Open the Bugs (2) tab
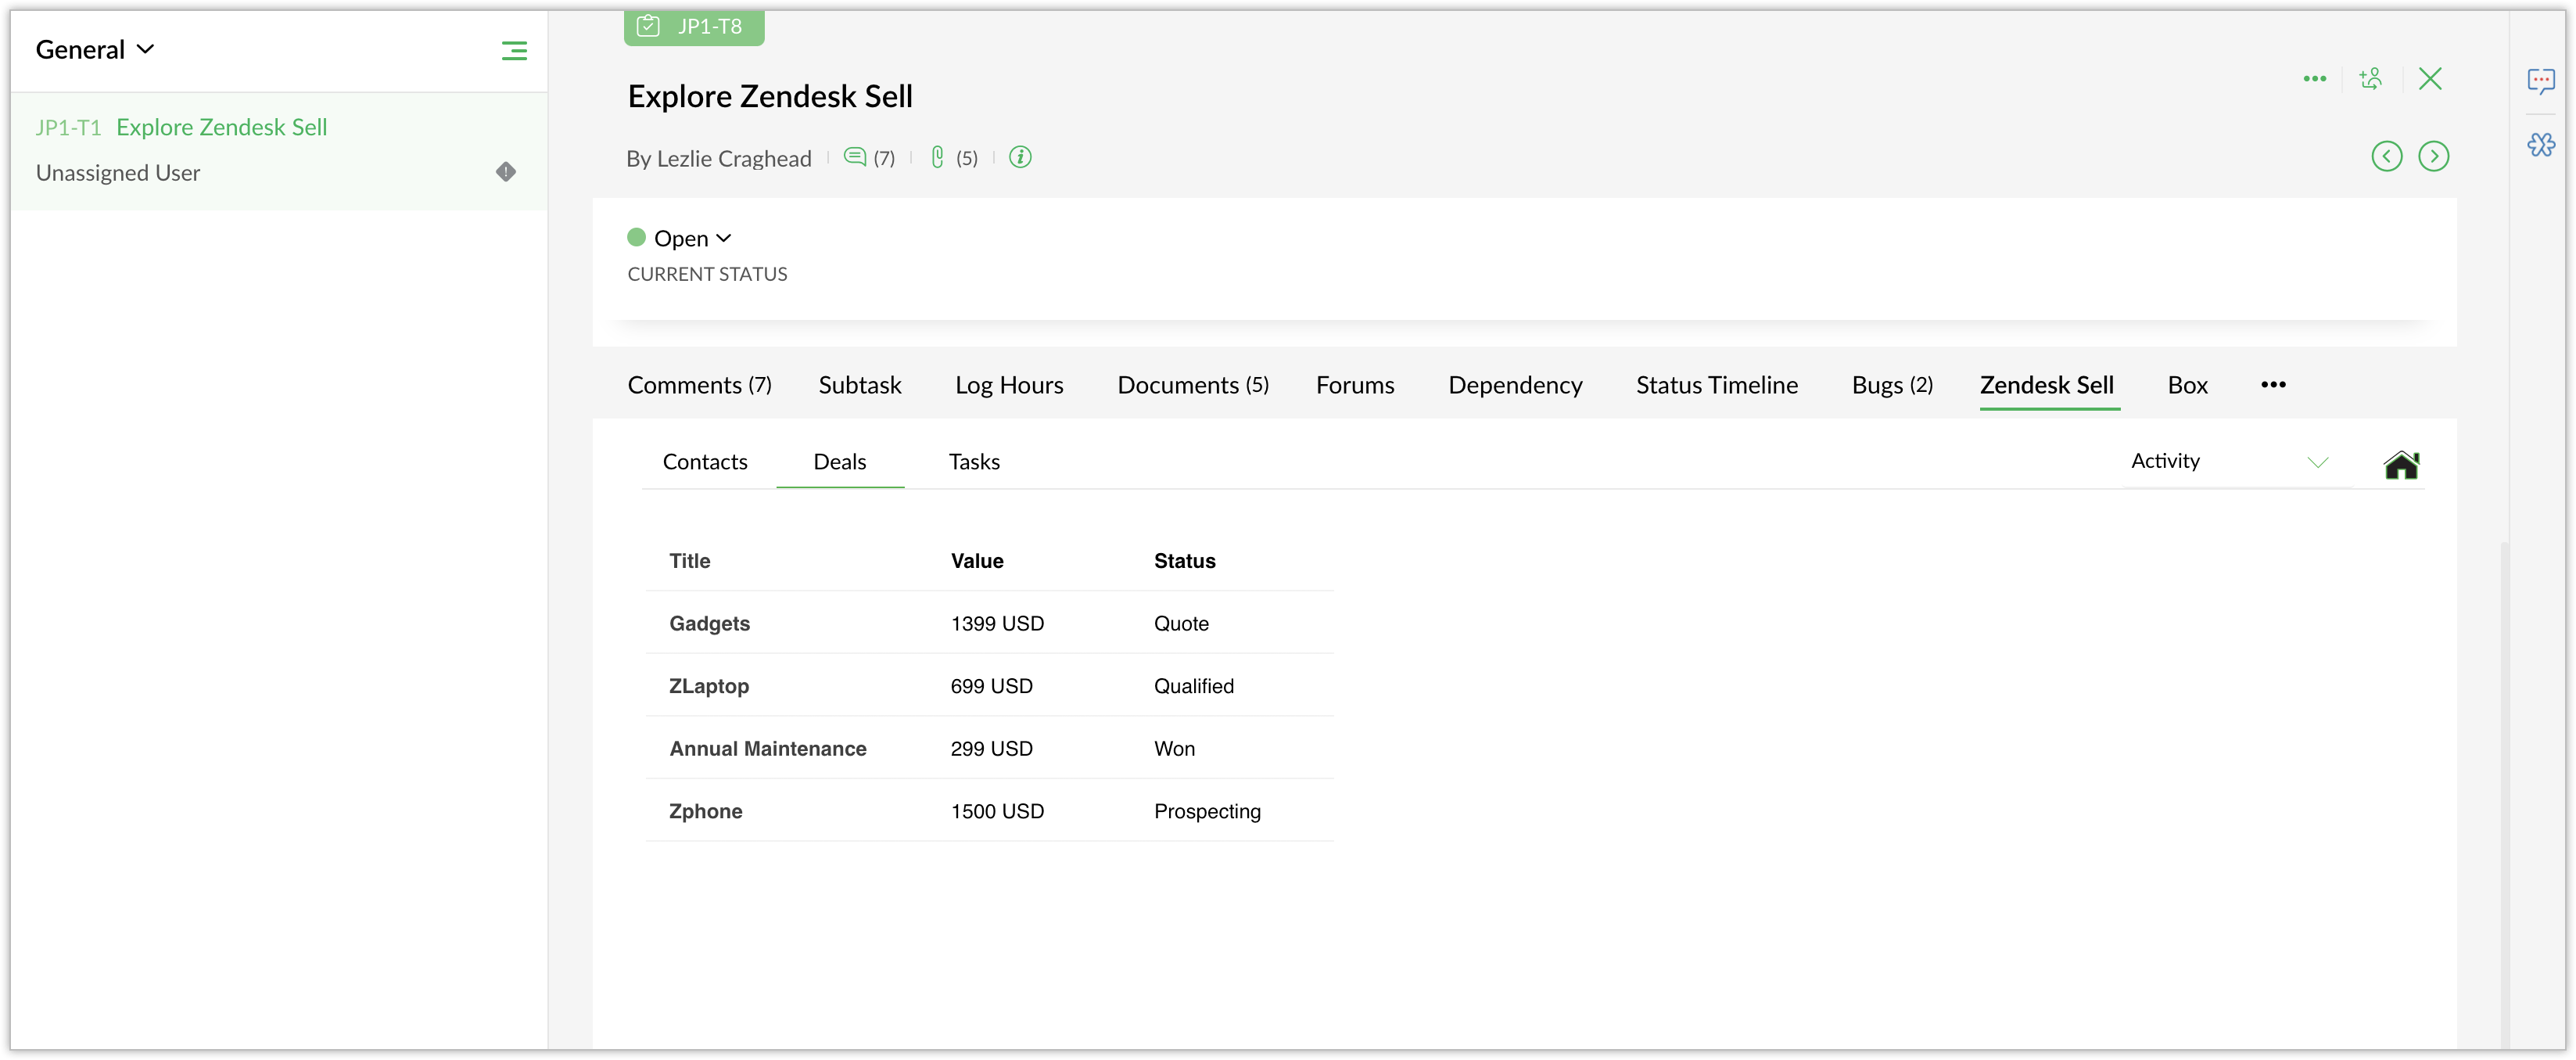 (1891, 385)
